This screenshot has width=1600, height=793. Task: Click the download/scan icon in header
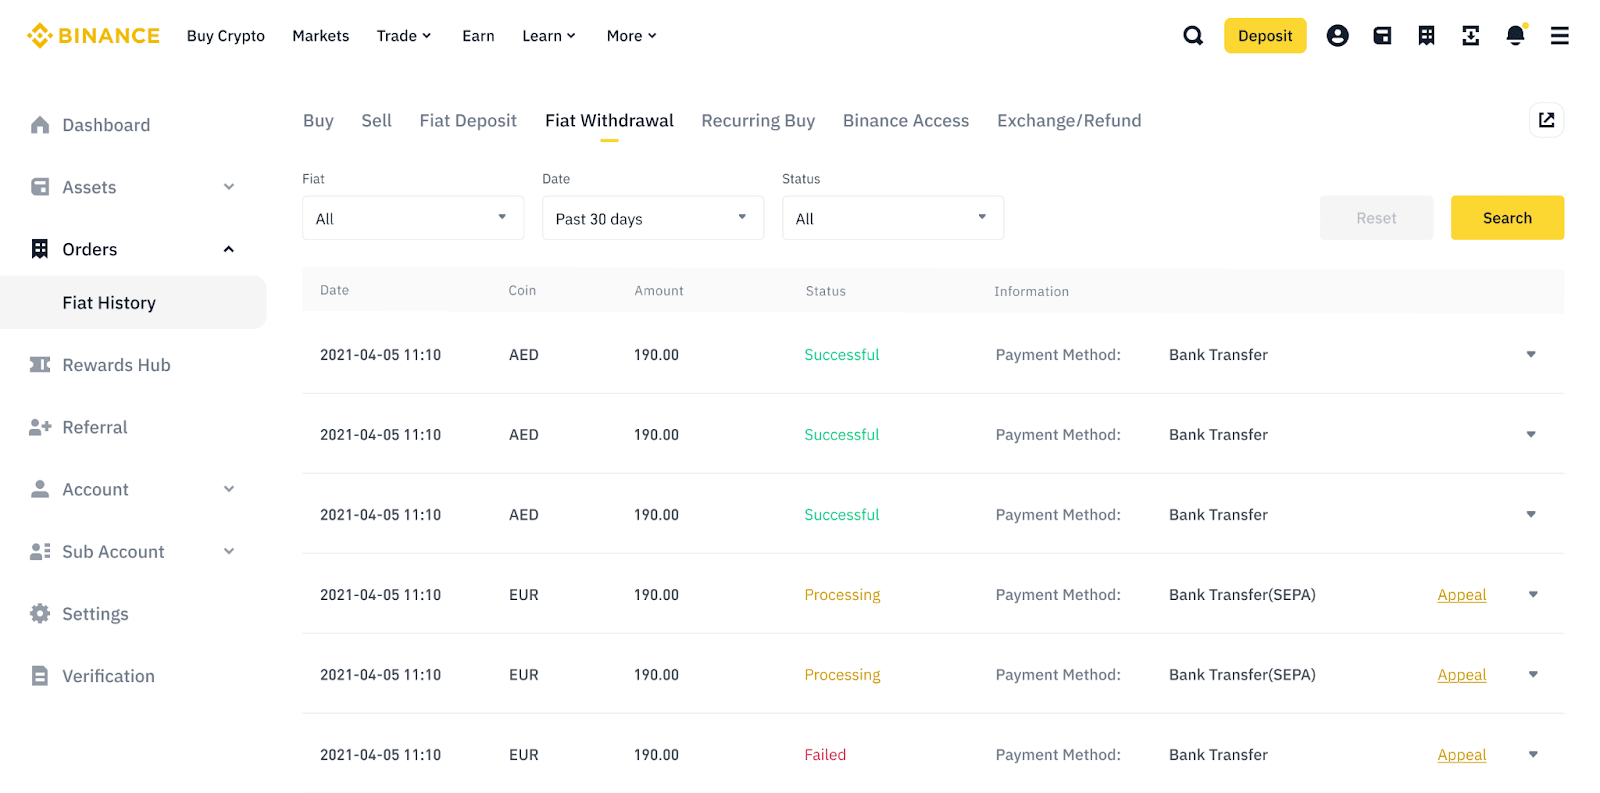click(1470, 36)
